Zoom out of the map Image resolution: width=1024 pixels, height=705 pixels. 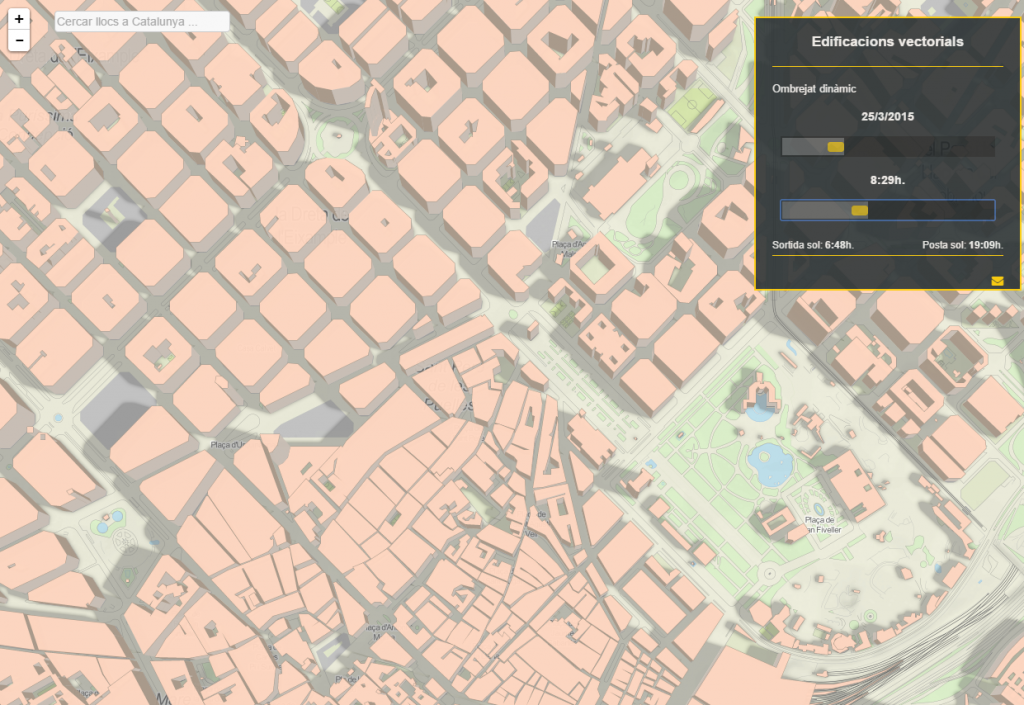(19, 40)
